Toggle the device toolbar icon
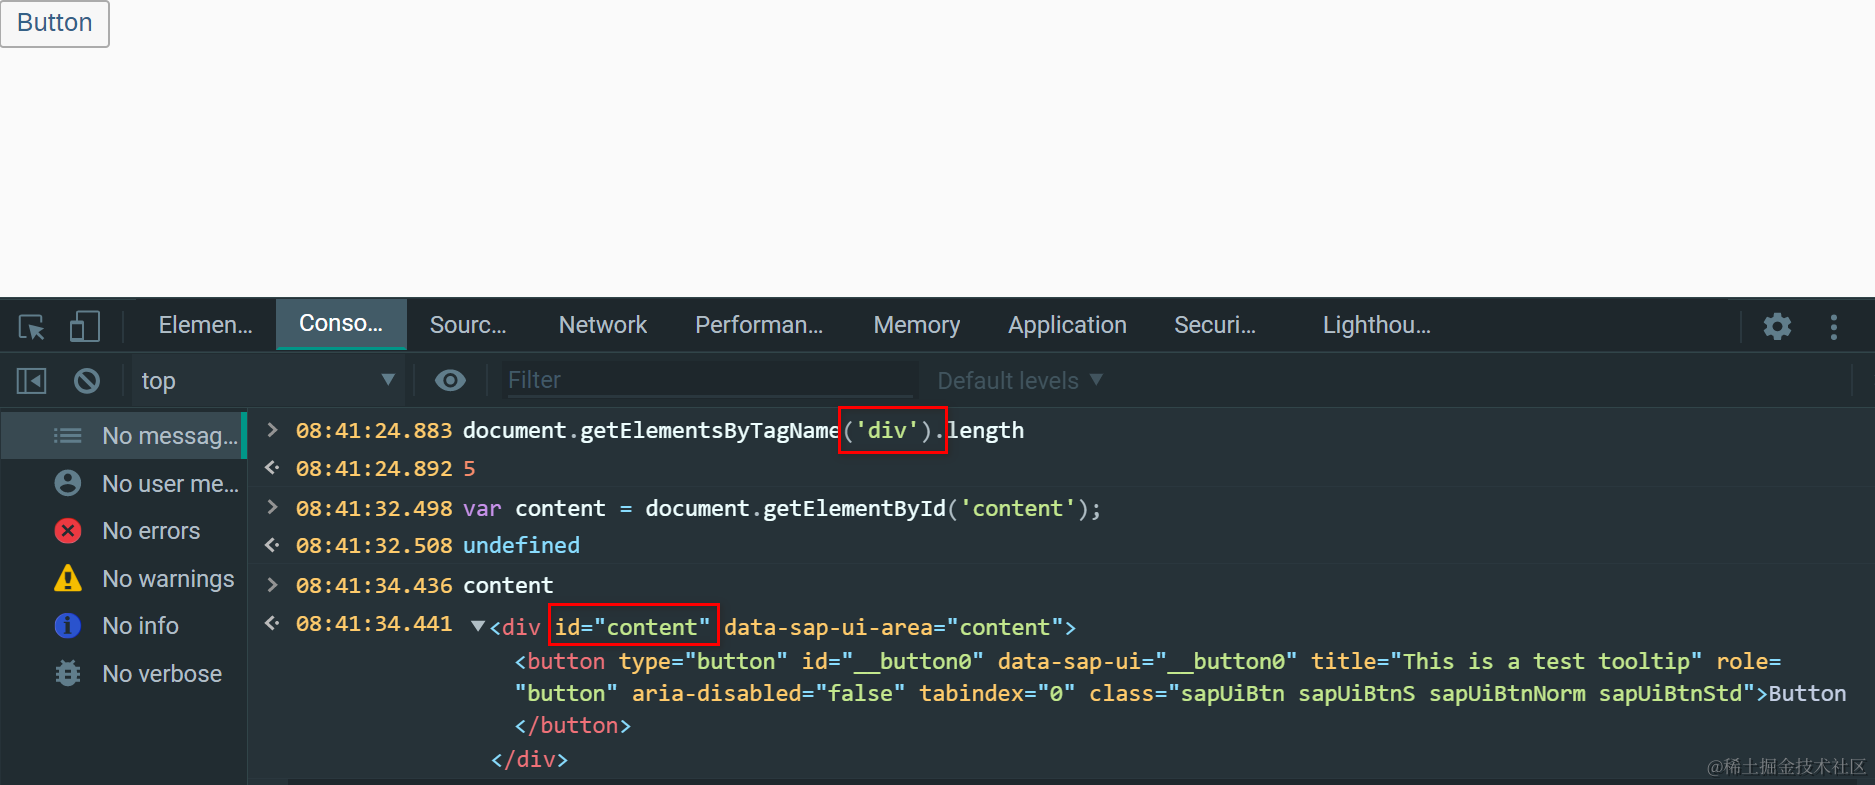The image size is (1875, 785). (x=85, y=326)
